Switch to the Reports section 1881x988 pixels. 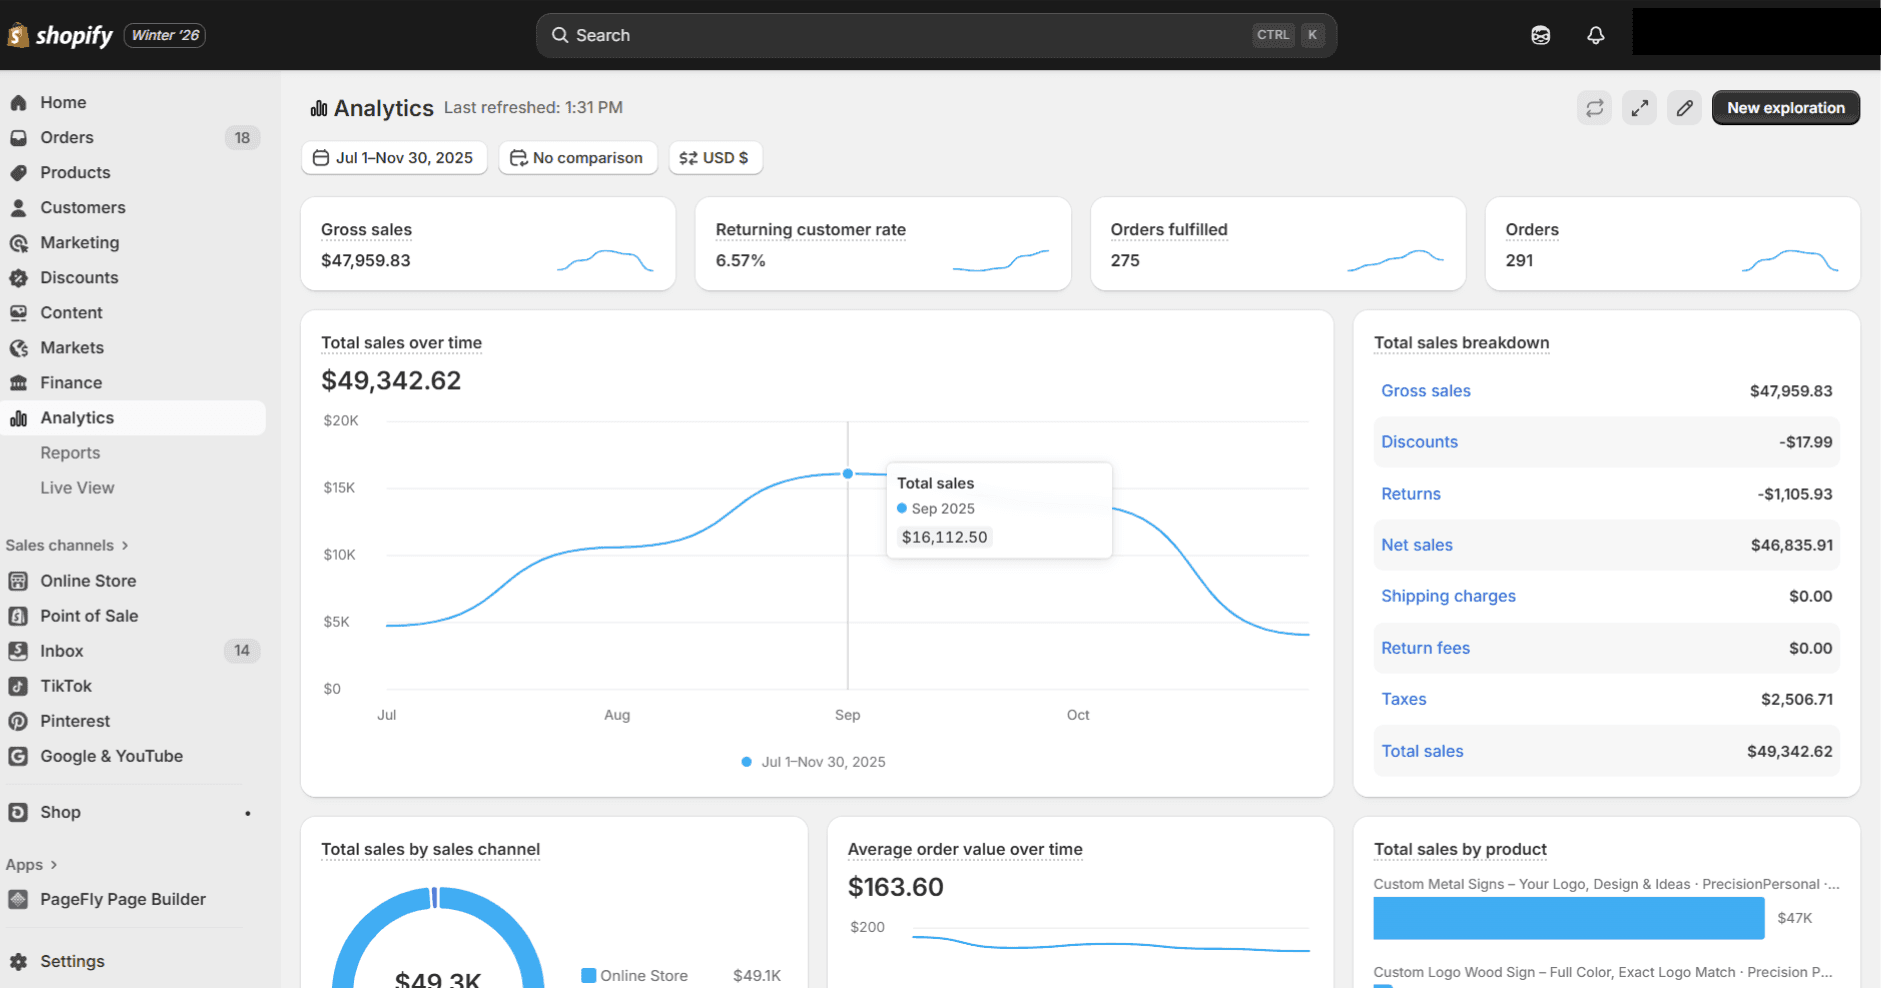point(70,452)
